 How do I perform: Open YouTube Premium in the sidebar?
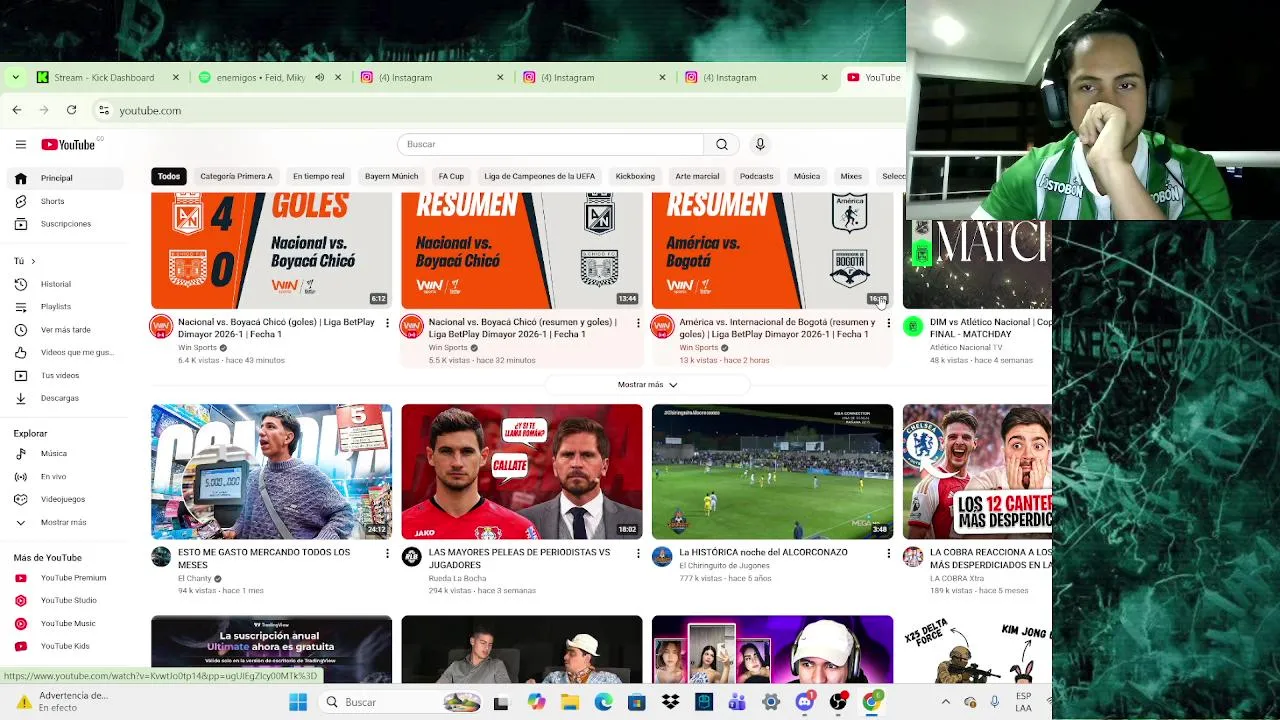point(64,578)
